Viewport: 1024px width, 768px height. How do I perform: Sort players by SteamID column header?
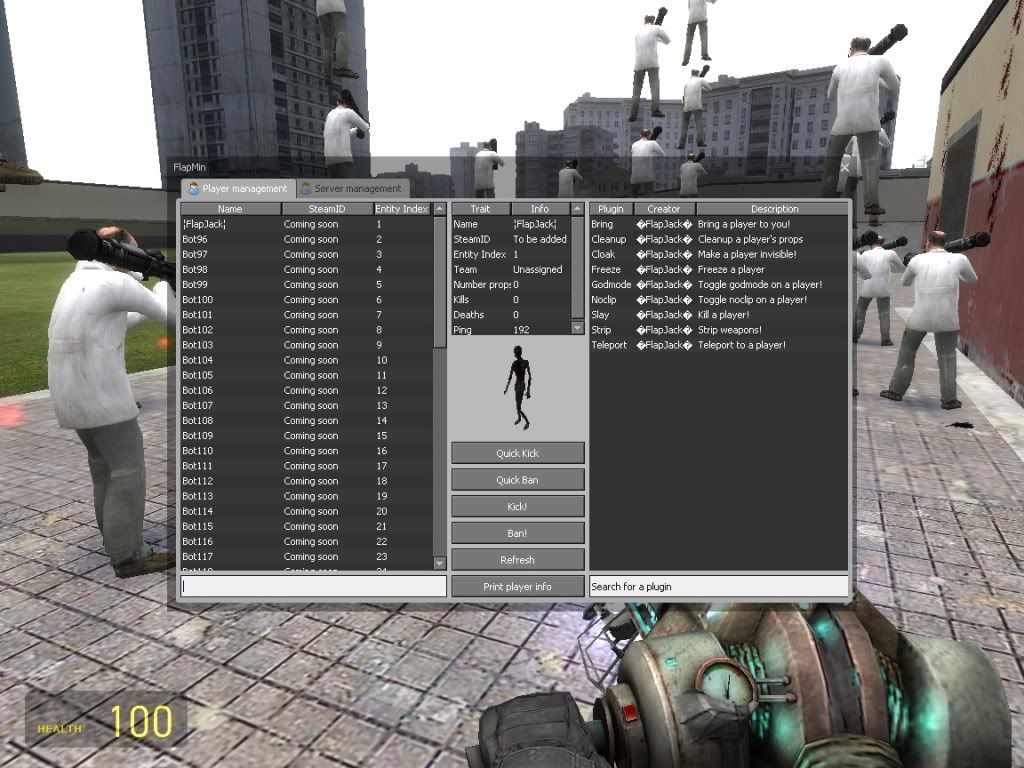(x=327, y=209)
